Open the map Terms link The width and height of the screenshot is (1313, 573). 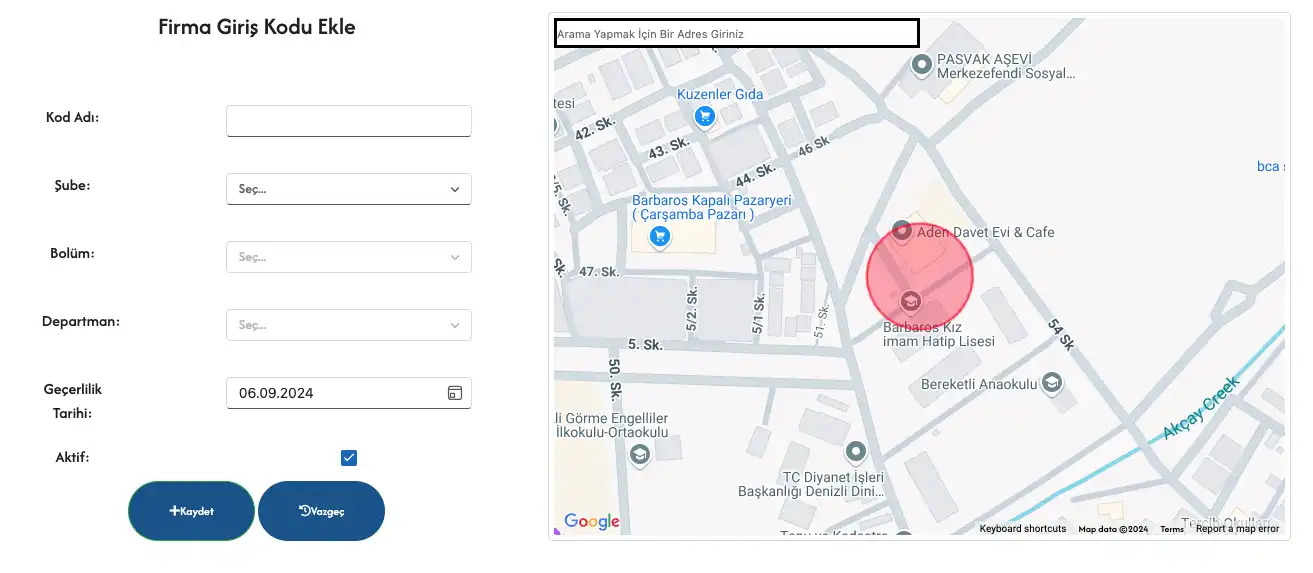(x=1171, y=529)
